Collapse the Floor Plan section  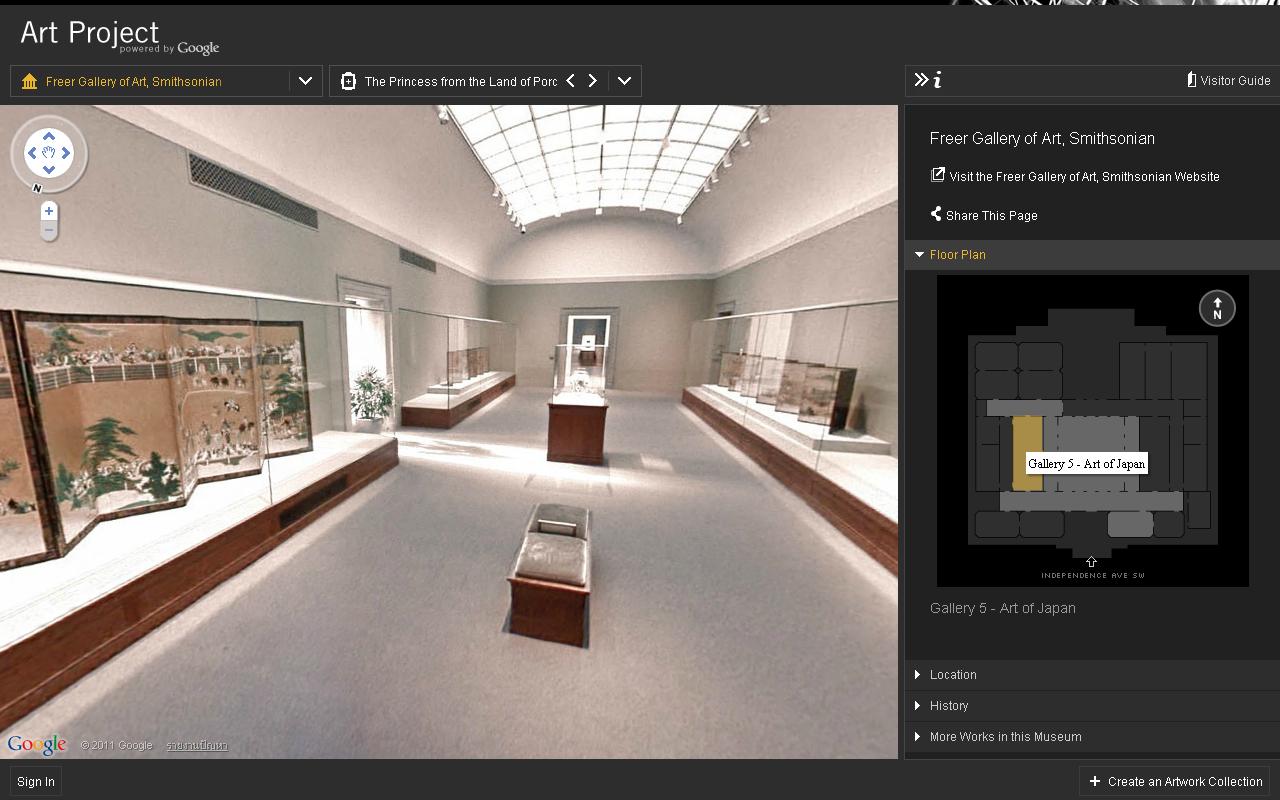[1092, 255]
